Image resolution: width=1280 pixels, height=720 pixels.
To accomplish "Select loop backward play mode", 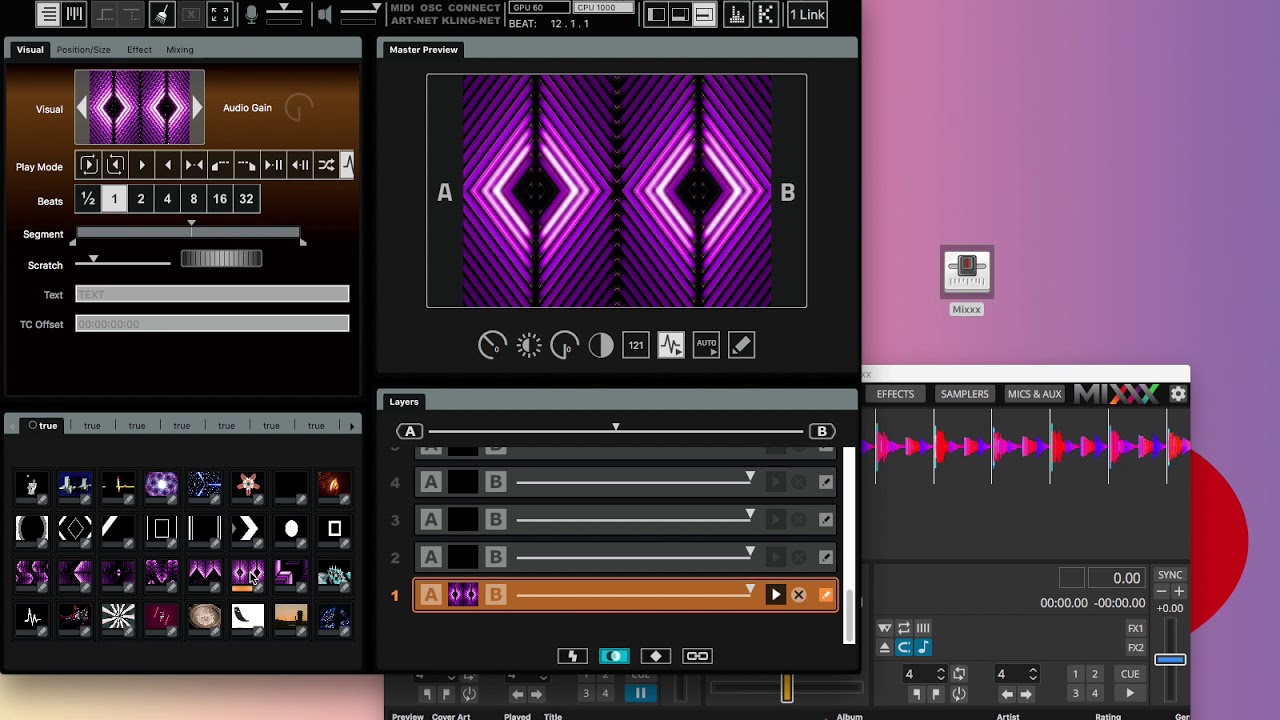I will click(x=115, y=165).
